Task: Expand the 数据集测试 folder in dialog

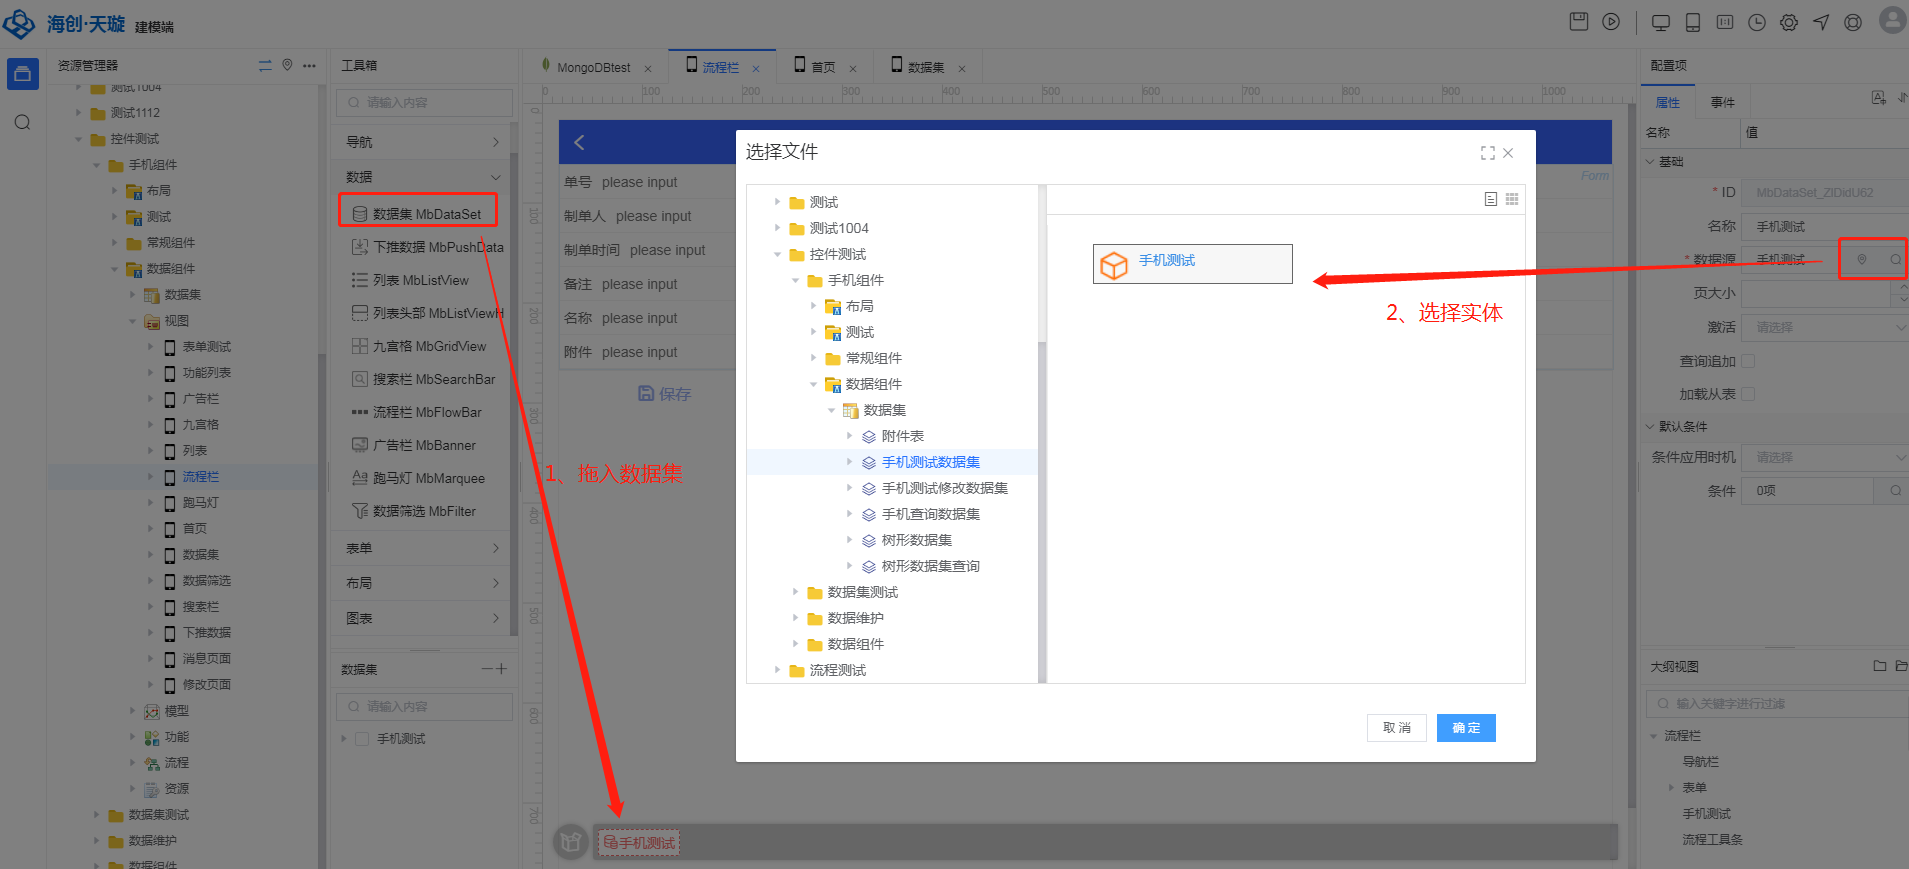Action: [796, 592]
